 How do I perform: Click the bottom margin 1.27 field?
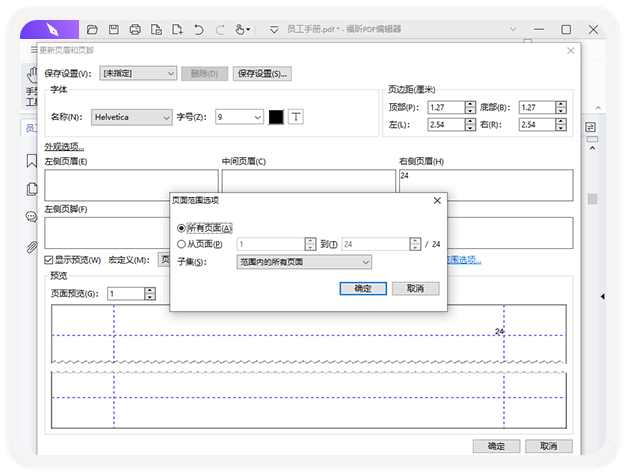click(537, 107)
